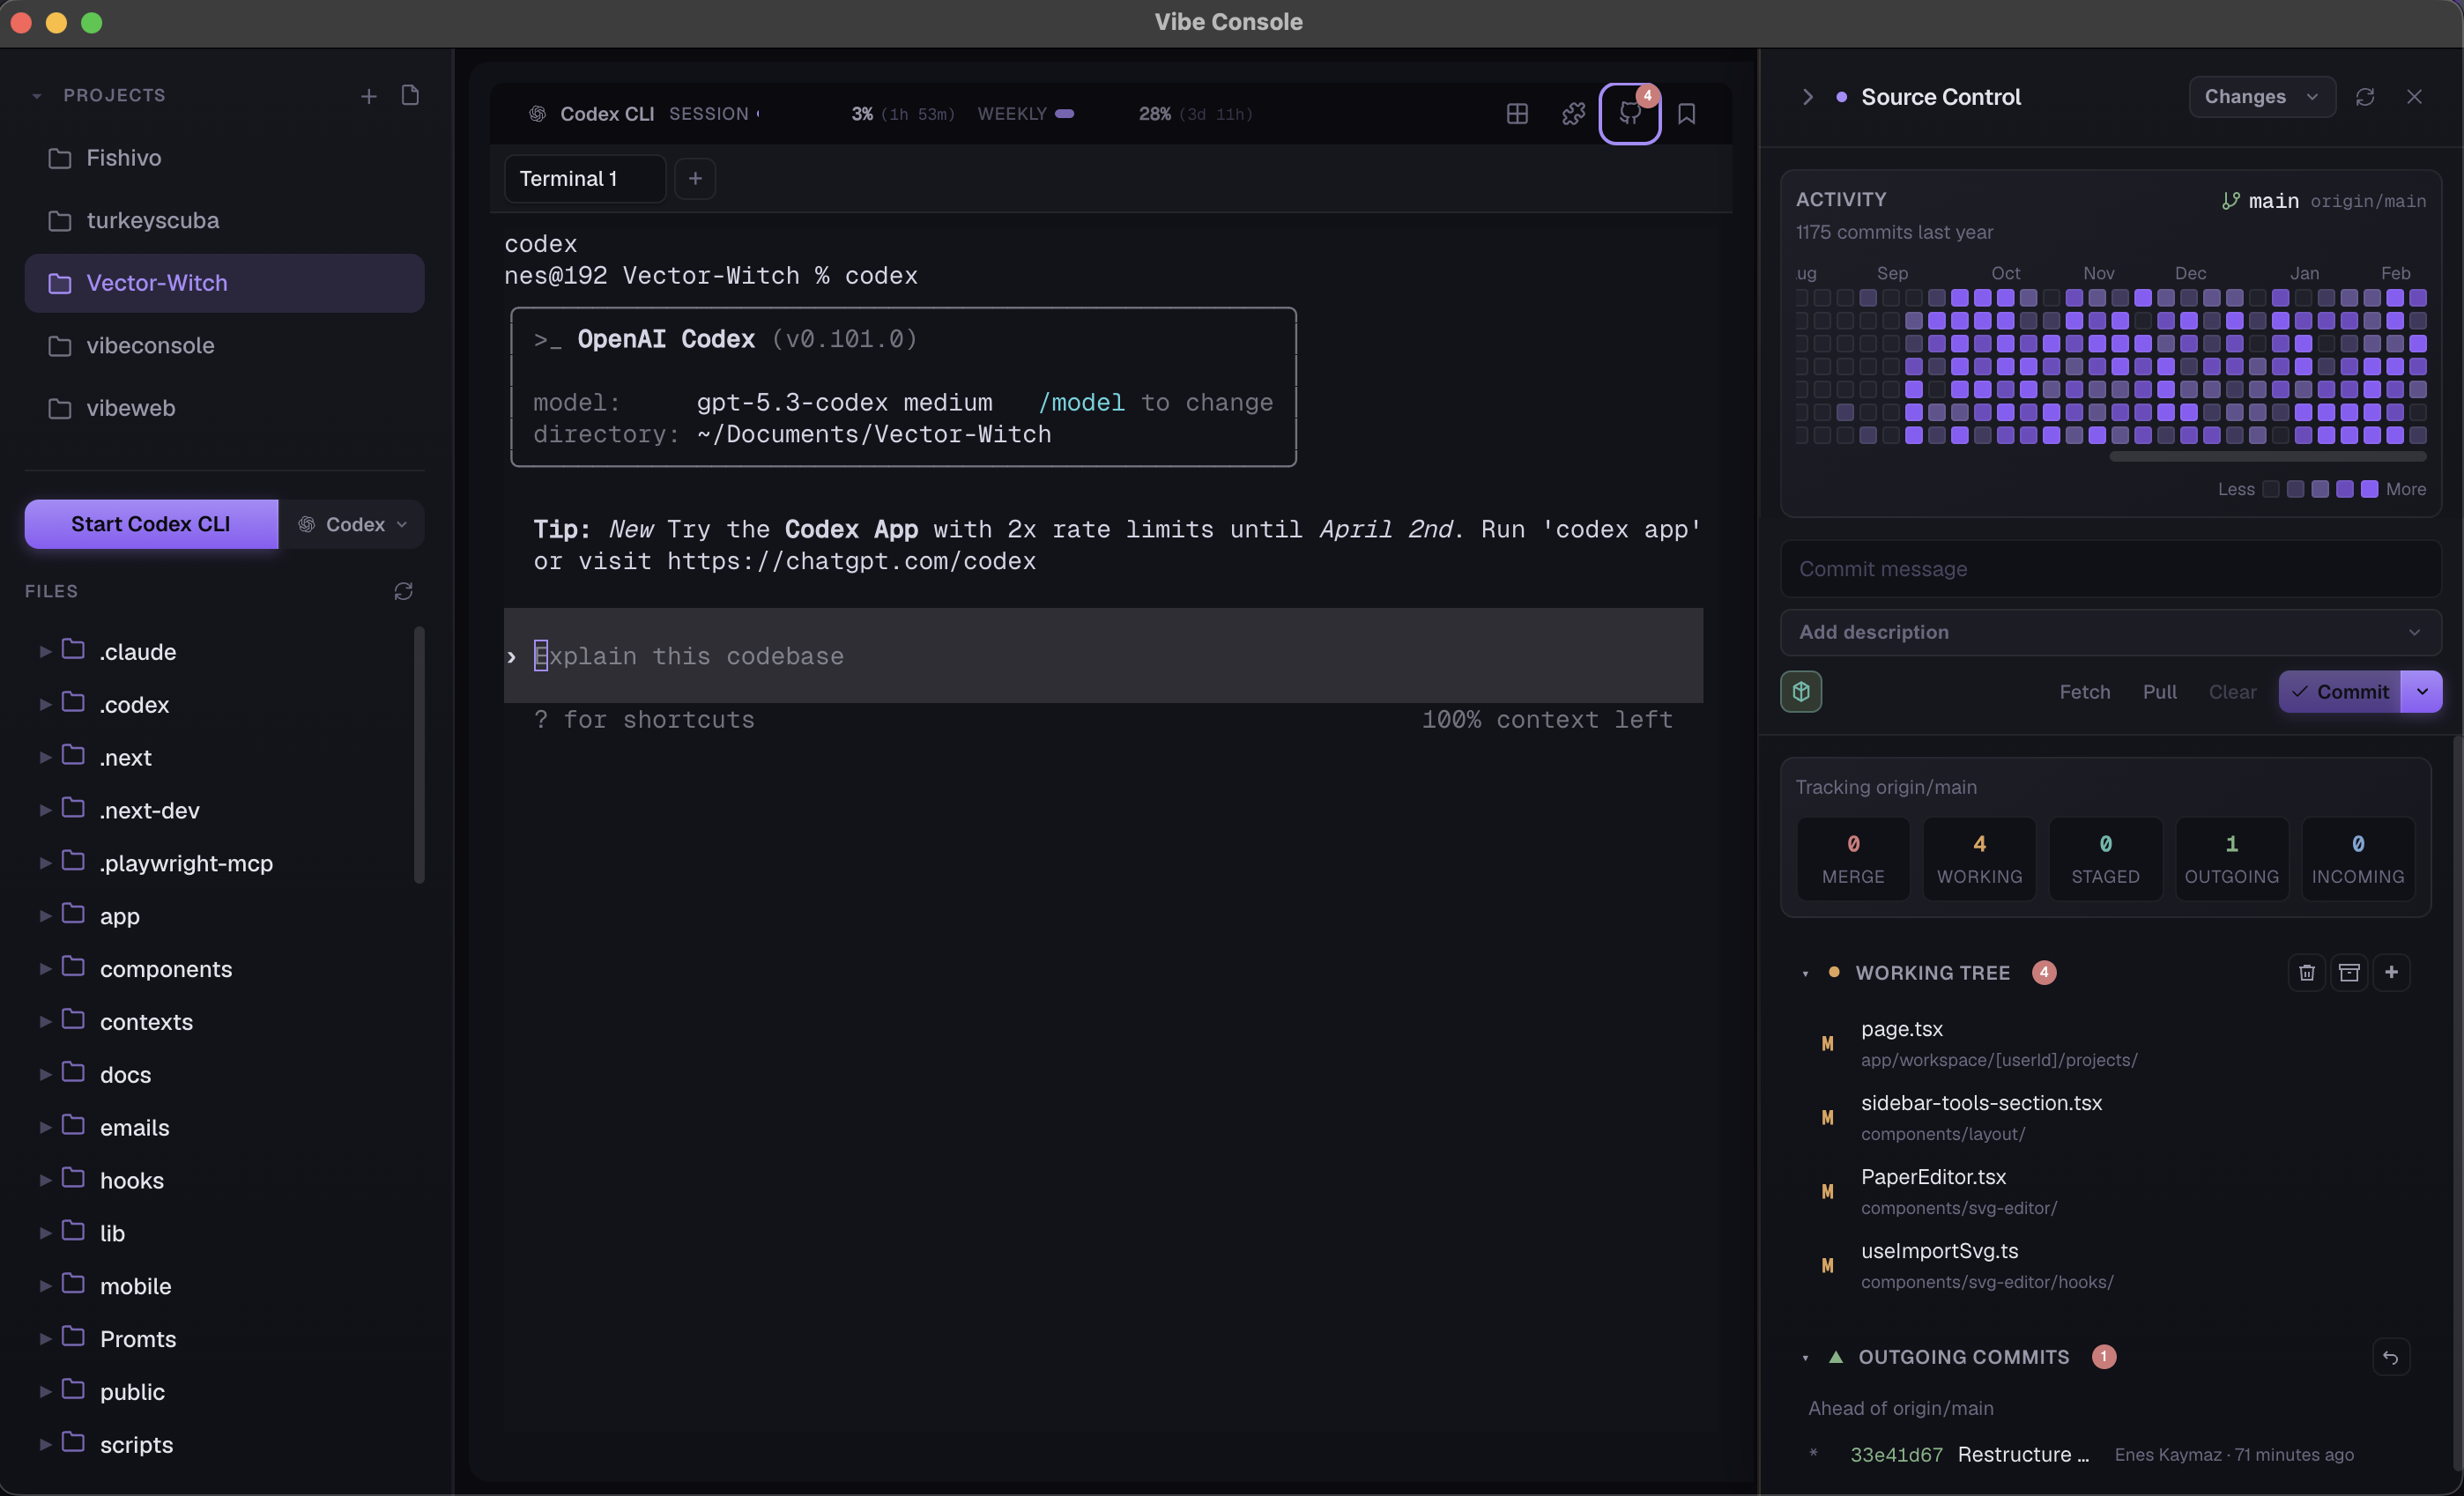Undo outgoing commit arrow icon

coord(2391,1357)
